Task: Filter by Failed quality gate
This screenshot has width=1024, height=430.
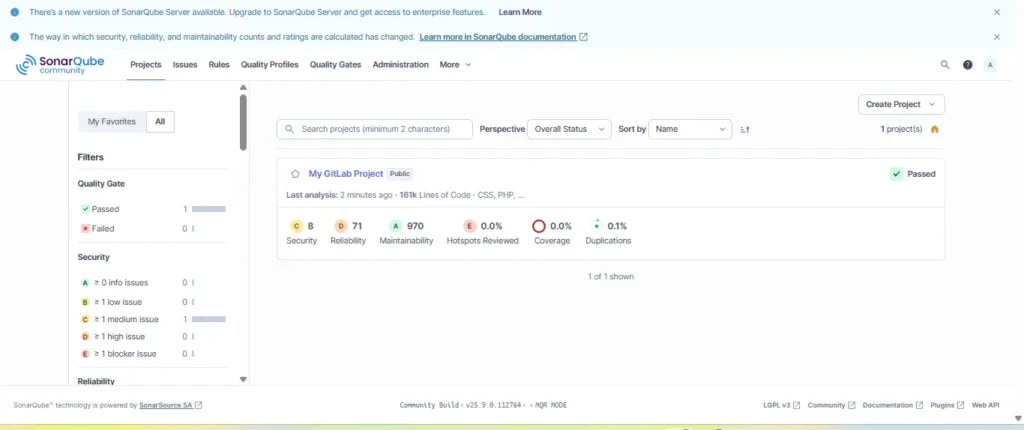Action: 103,228
